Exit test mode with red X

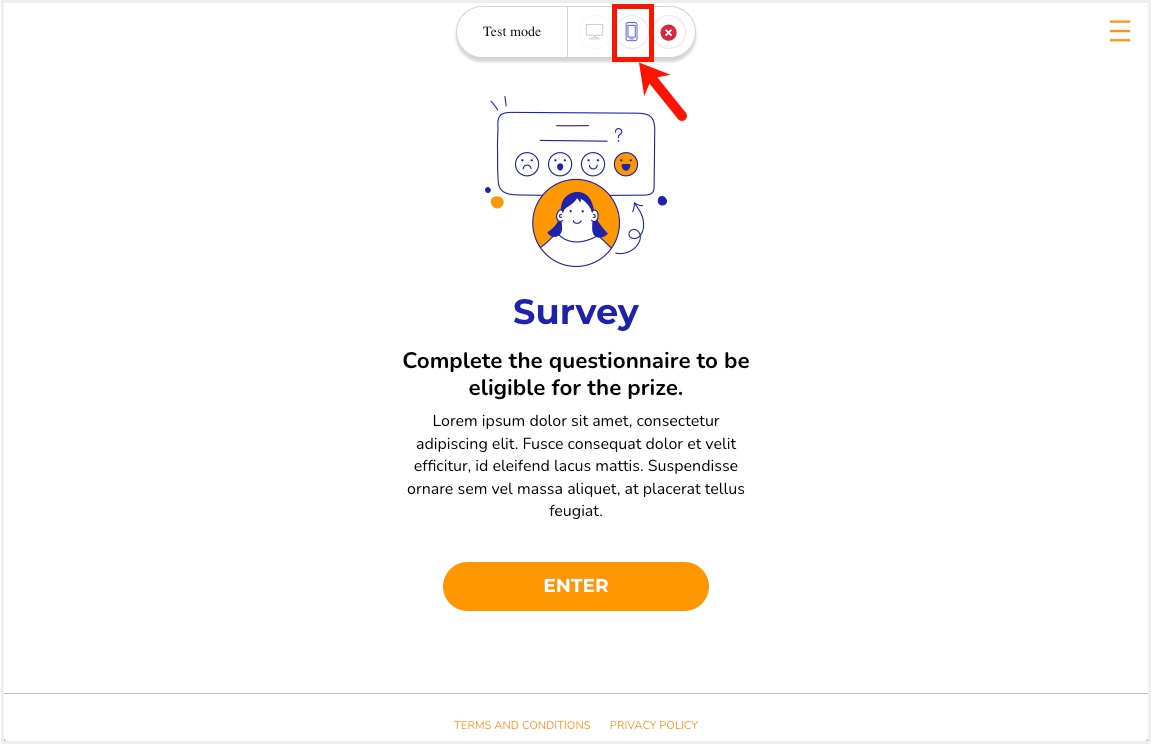tap(668, 32)
